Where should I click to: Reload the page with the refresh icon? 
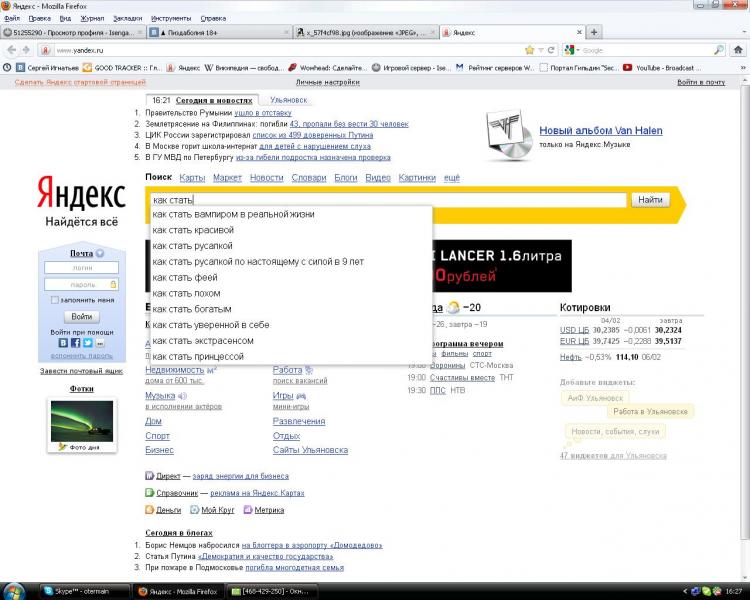point(551,50)
